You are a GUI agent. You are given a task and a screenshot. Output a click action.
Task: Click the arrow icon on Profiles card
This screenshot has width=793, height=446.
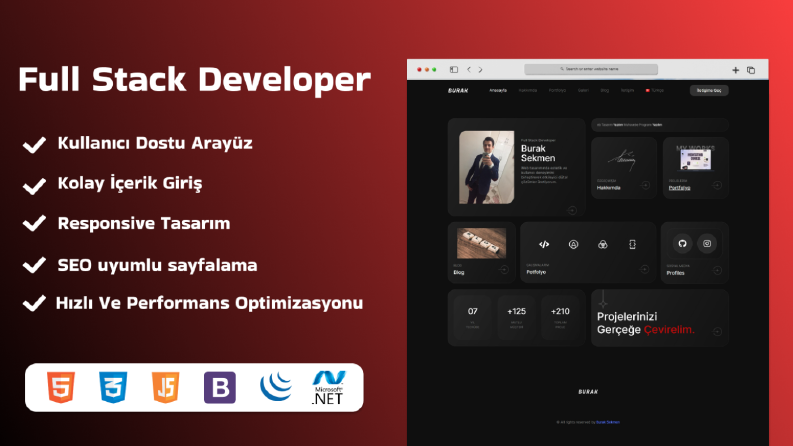[x=717, y=271]
